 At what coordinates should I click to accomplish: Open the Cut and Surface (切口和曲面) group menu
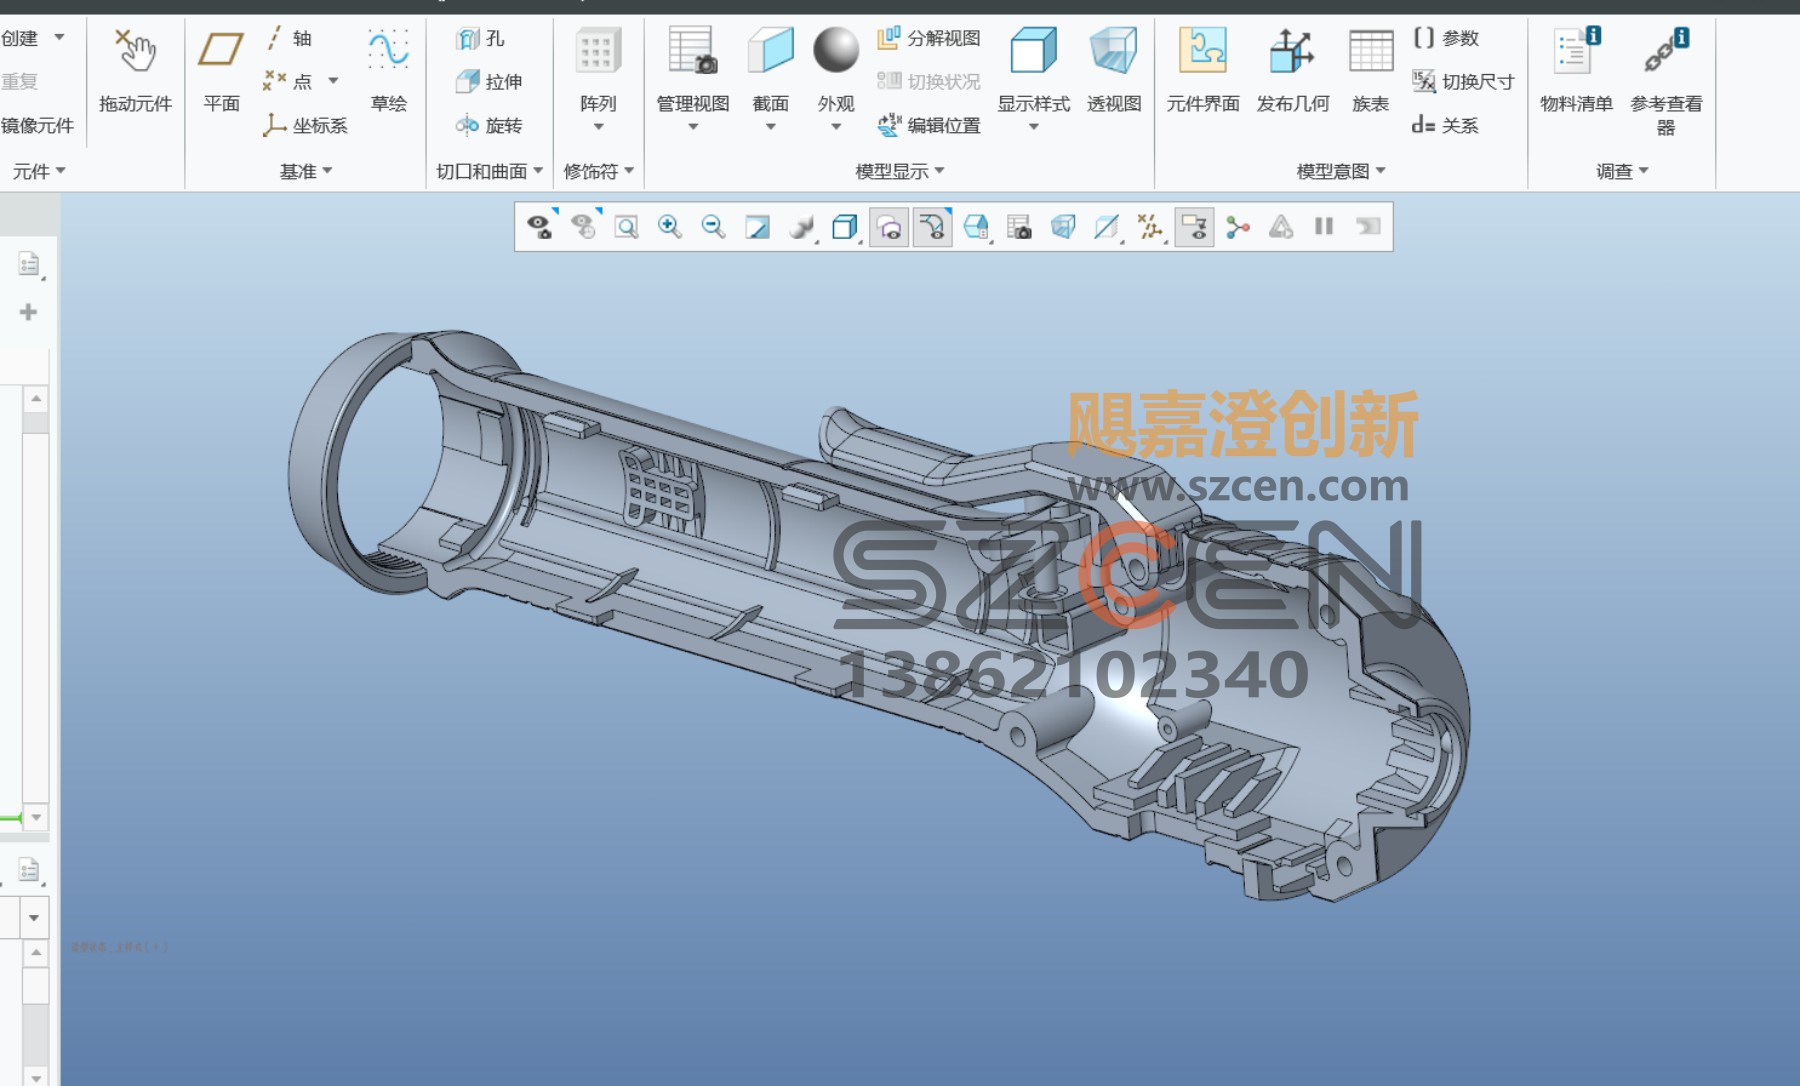[x=490, y=171]
